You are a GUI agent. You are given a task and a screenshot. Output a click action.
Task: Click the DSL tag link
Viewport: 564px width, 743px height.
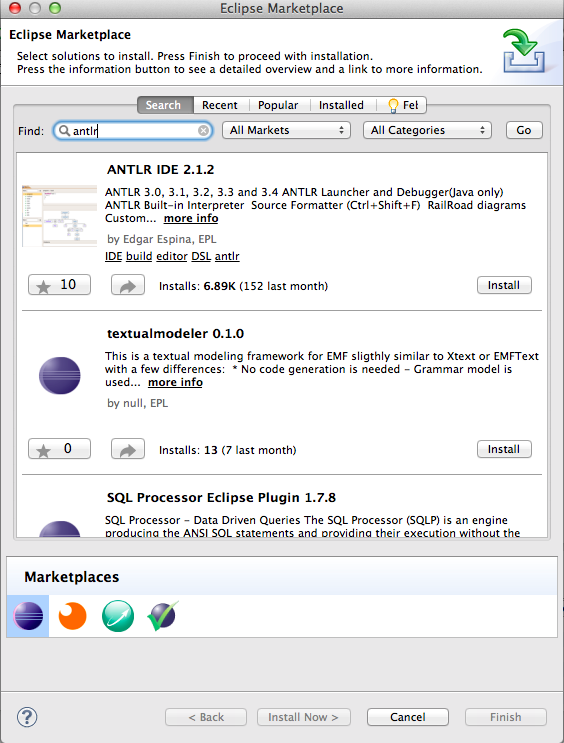point(201,256)
